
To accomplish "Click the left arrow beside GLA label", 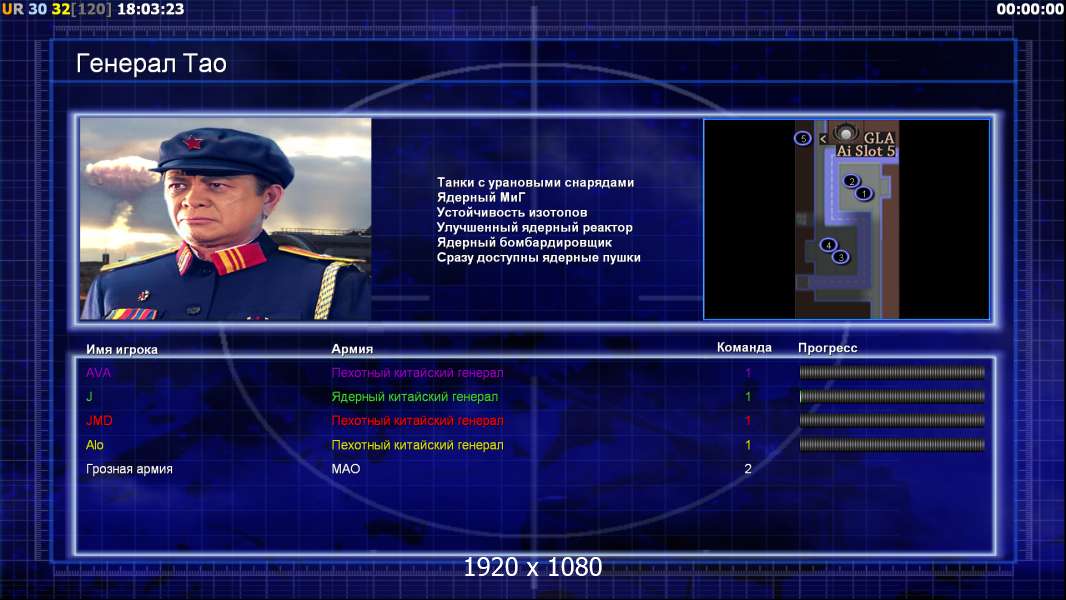I will coord(823,139).
